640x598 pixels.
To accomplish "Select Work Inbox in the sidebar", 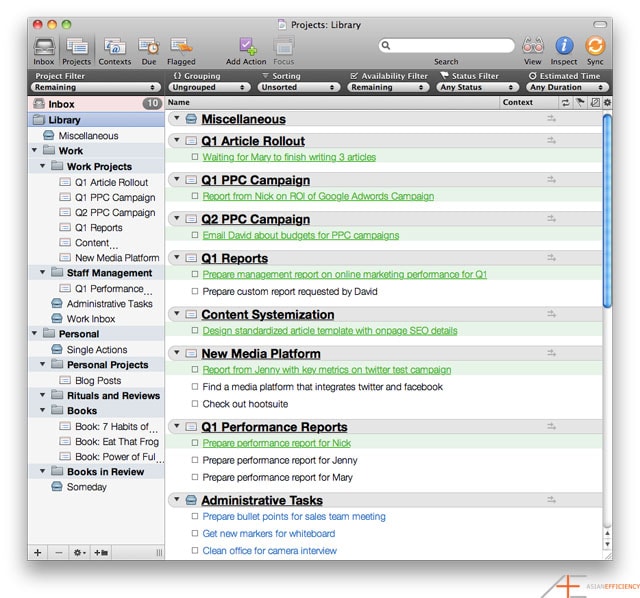I will click(90, 319).
